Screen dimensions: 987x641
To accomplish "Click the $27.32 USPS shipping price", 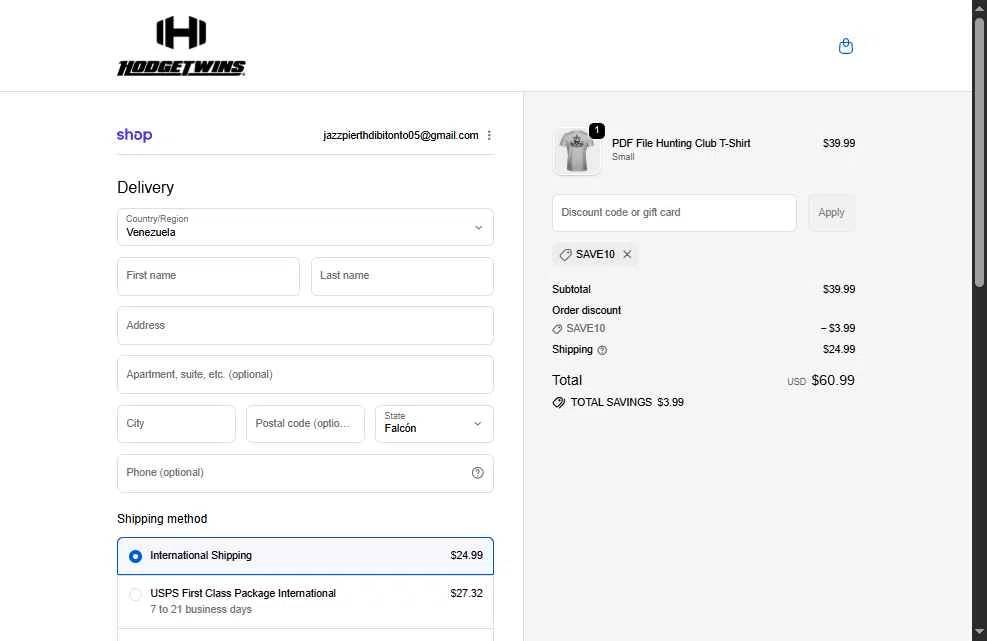I will pos(466,593).
